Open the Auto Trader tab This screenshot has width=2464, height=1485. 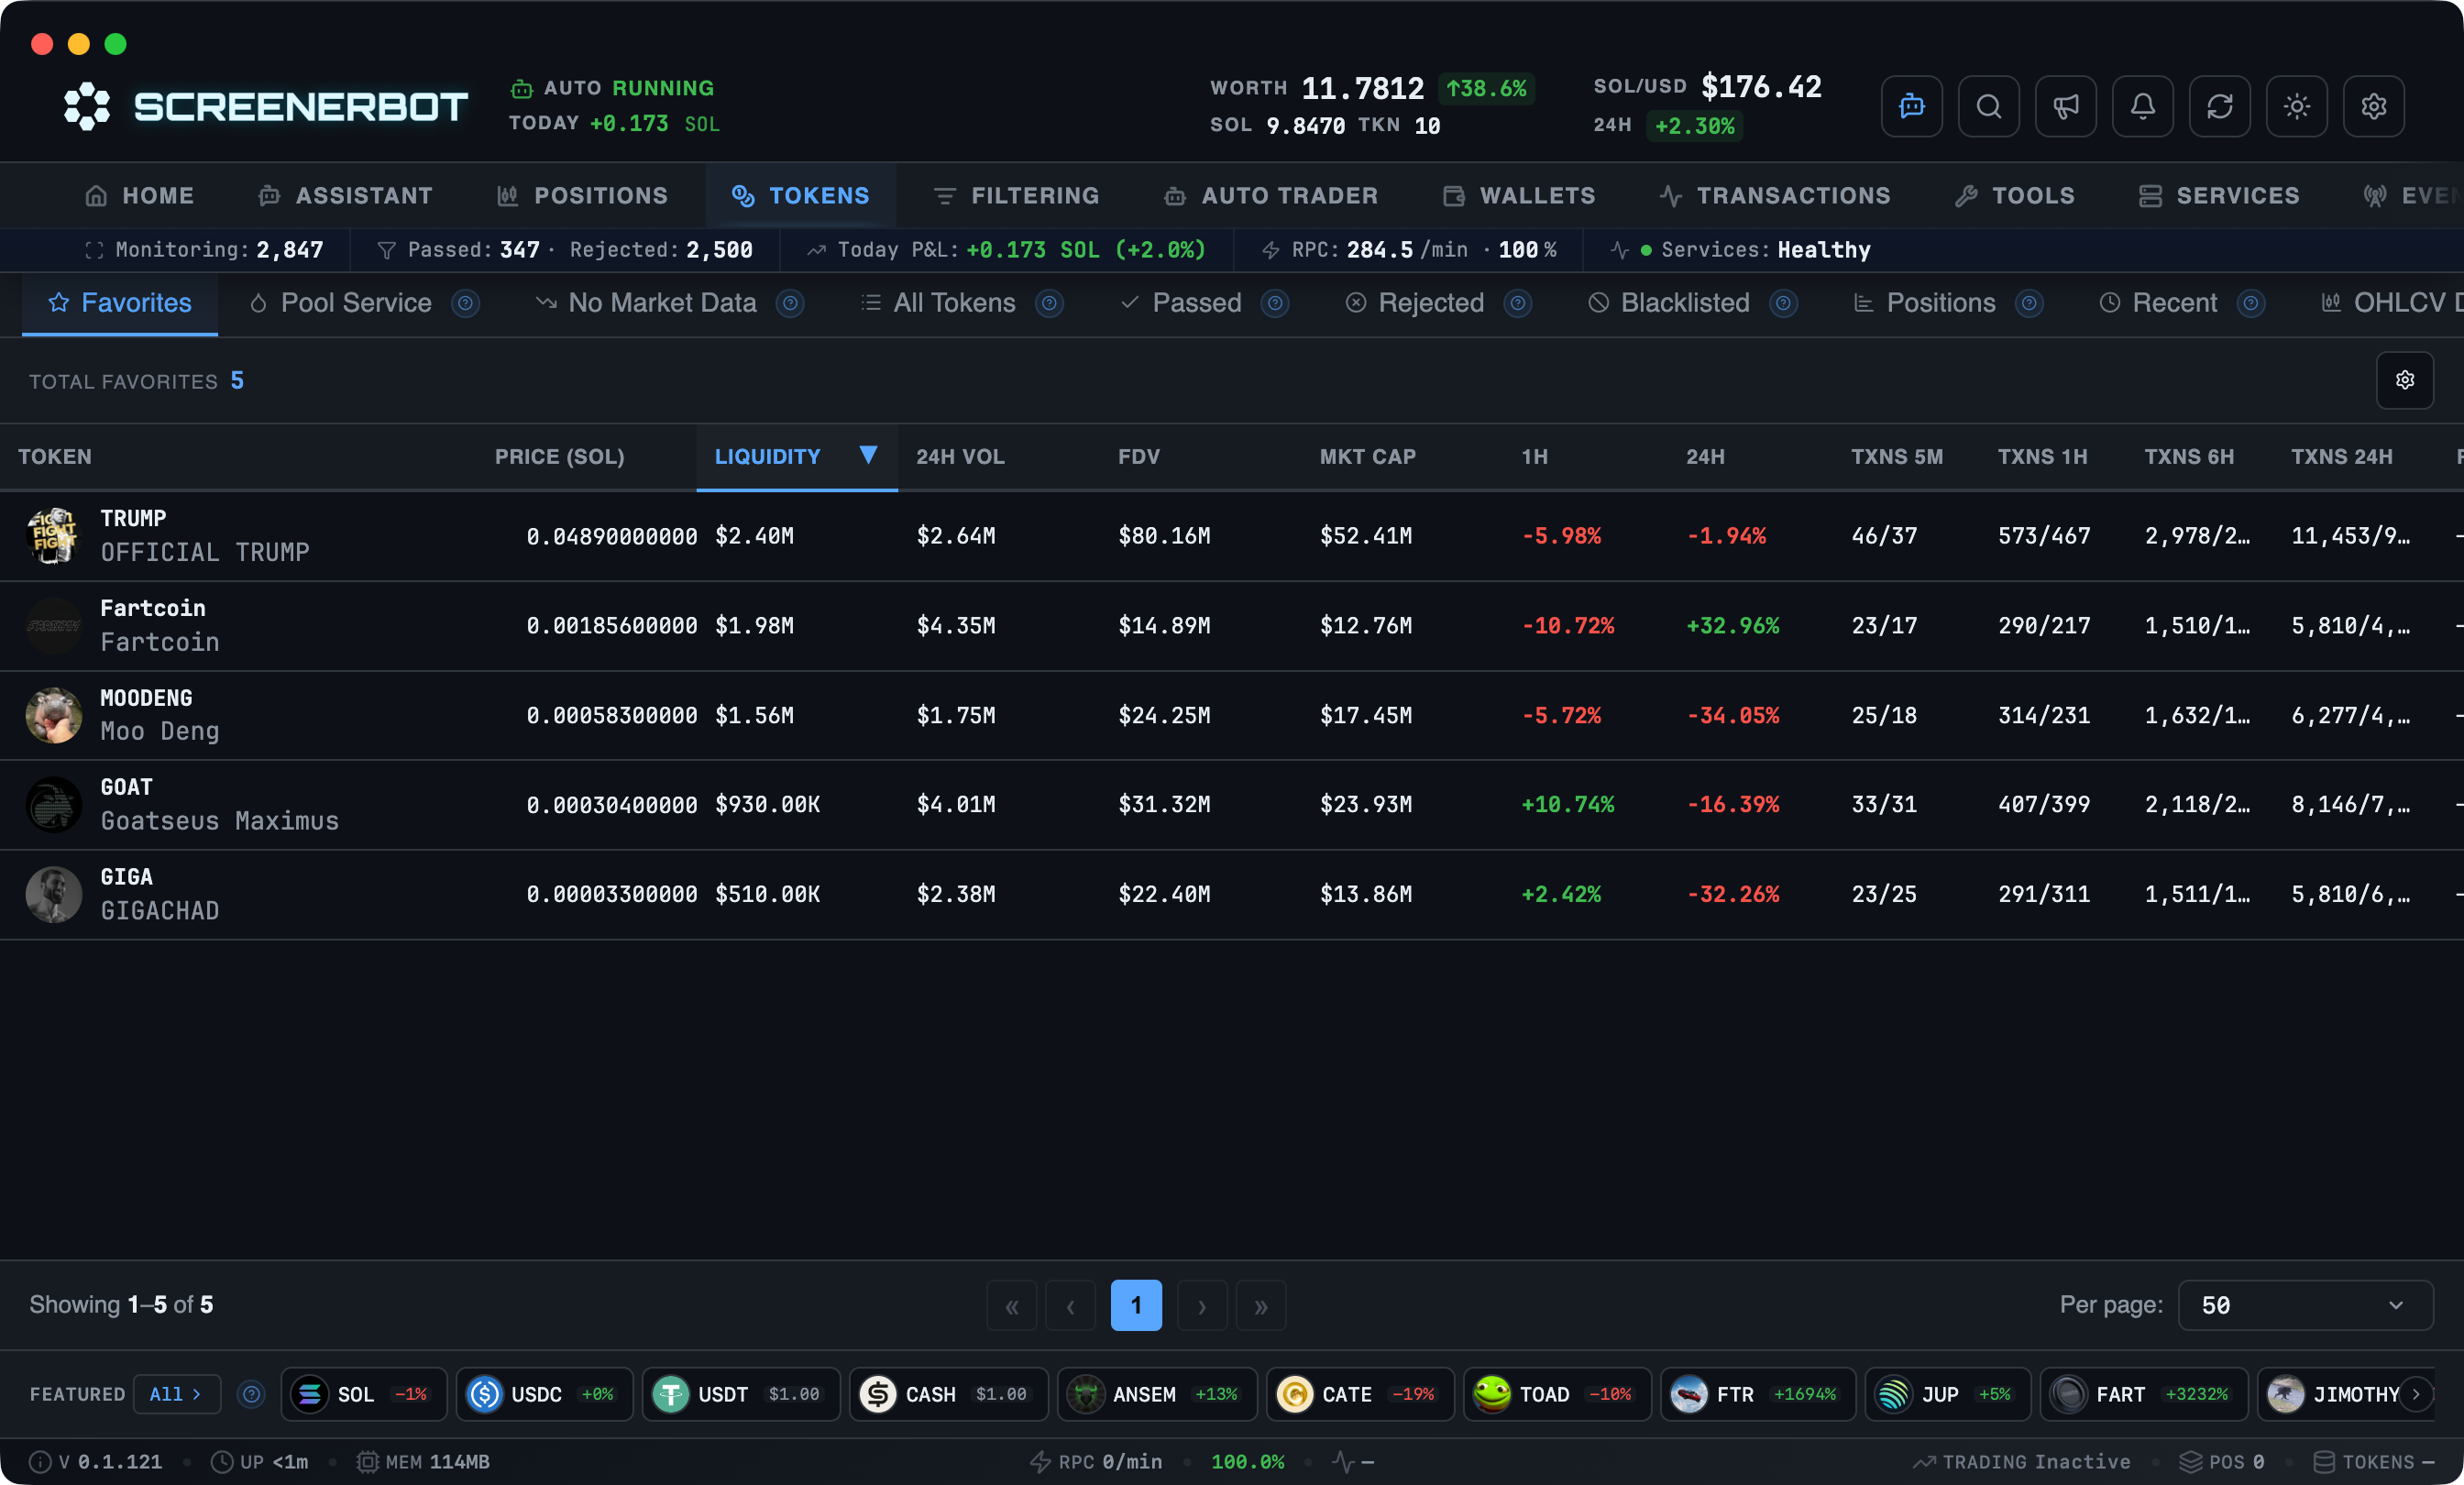tap(1270, 195)
